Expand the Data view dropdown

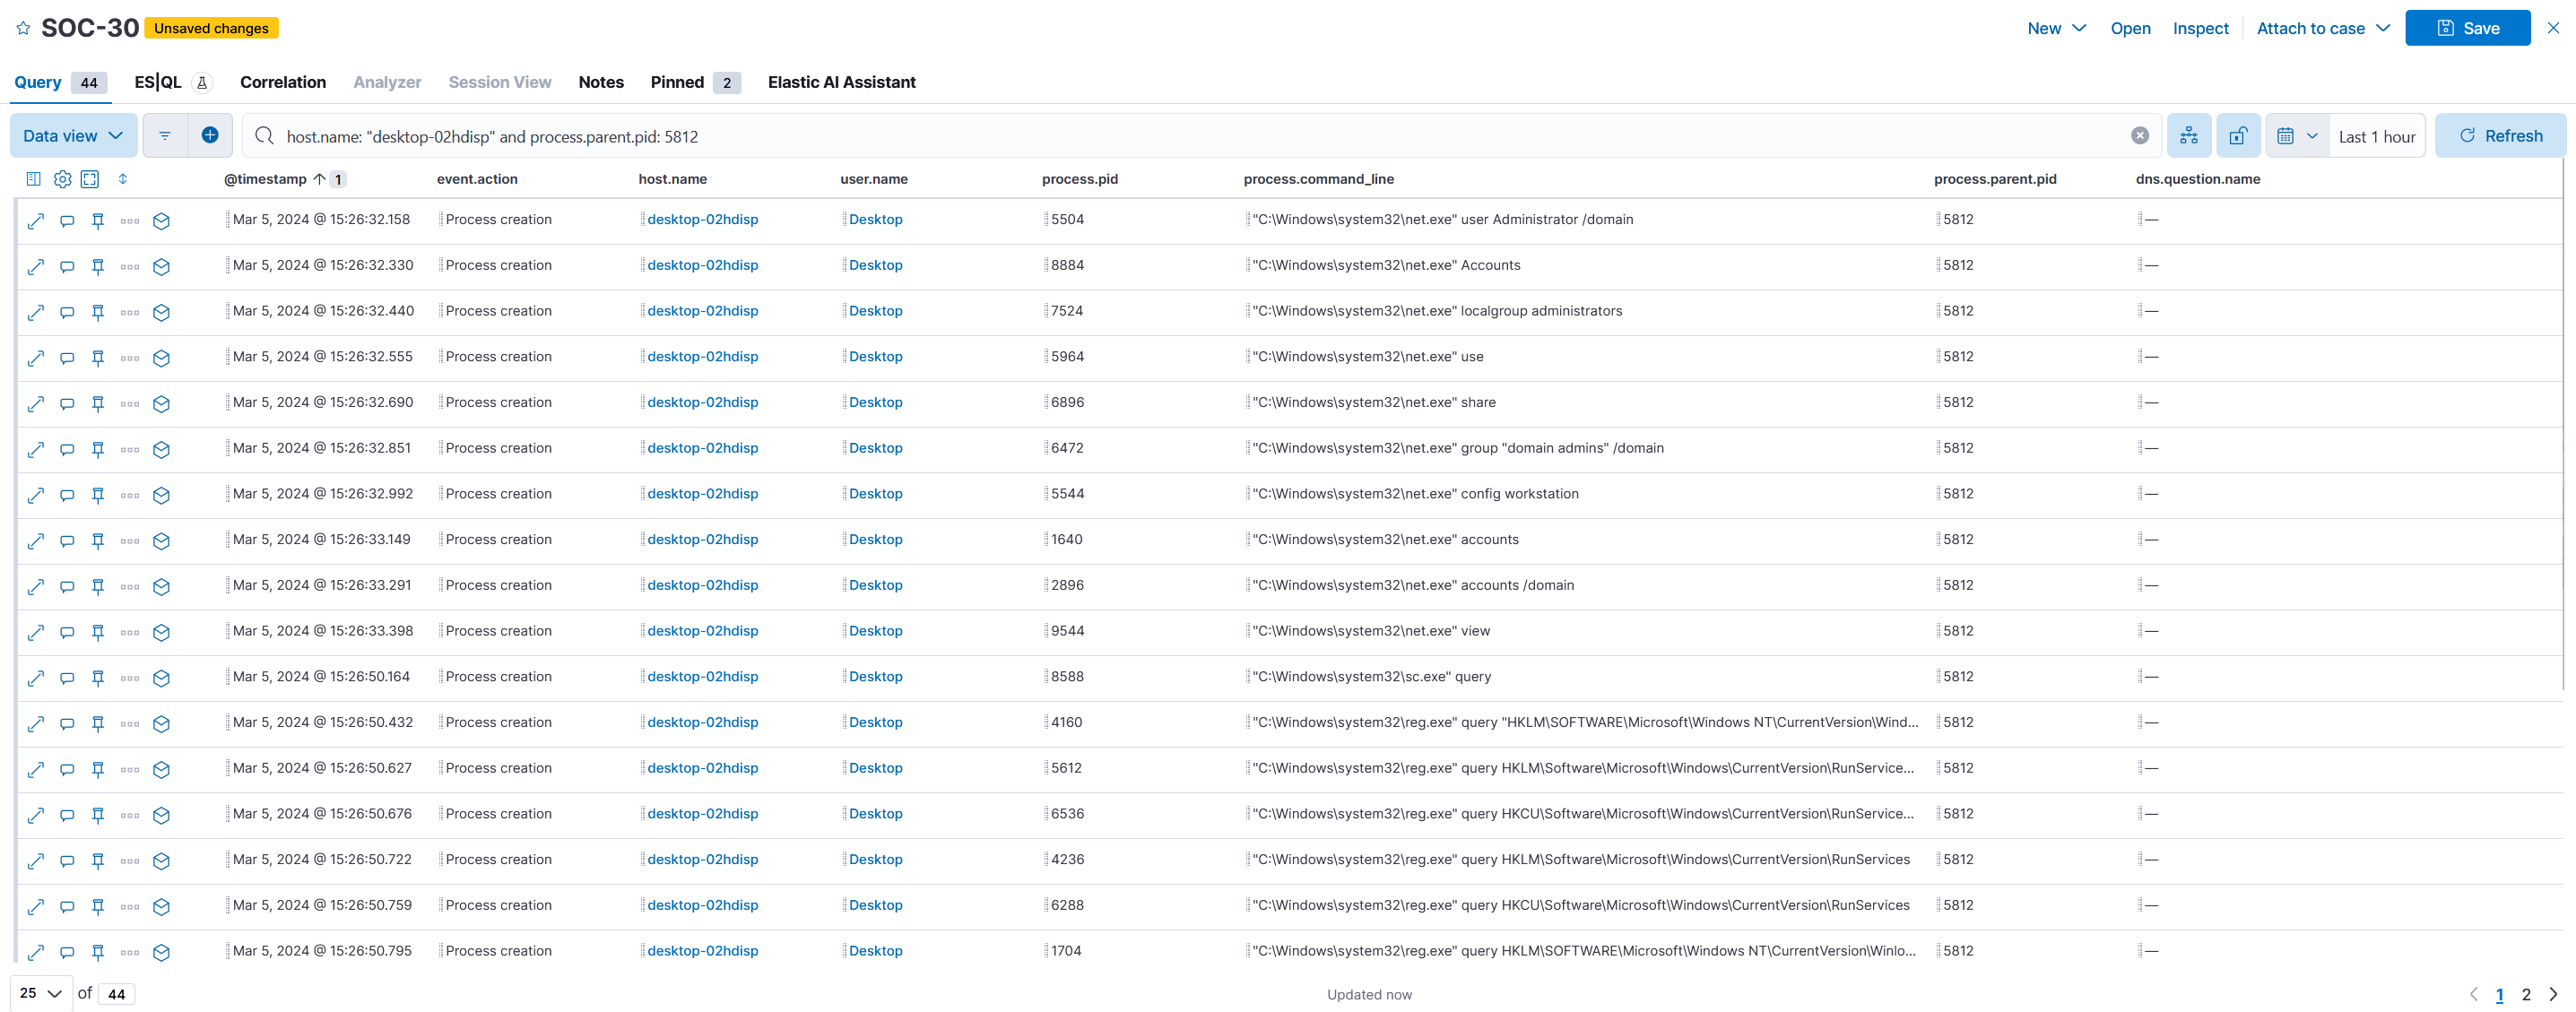73,136
